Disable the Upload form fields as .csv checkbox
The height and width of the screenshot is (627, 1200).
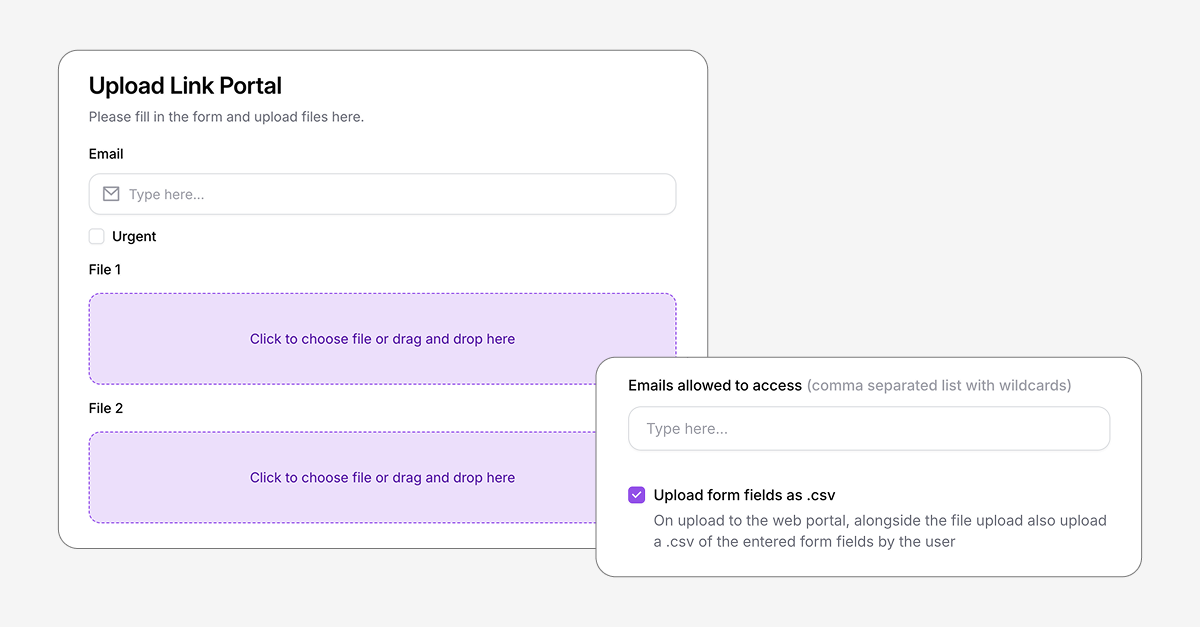point(636,494)
